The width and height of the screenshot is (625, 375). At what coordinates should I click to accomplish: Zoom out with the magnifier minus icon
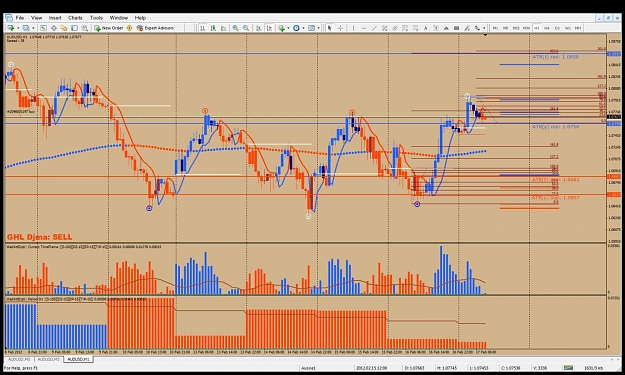[246, 28]
